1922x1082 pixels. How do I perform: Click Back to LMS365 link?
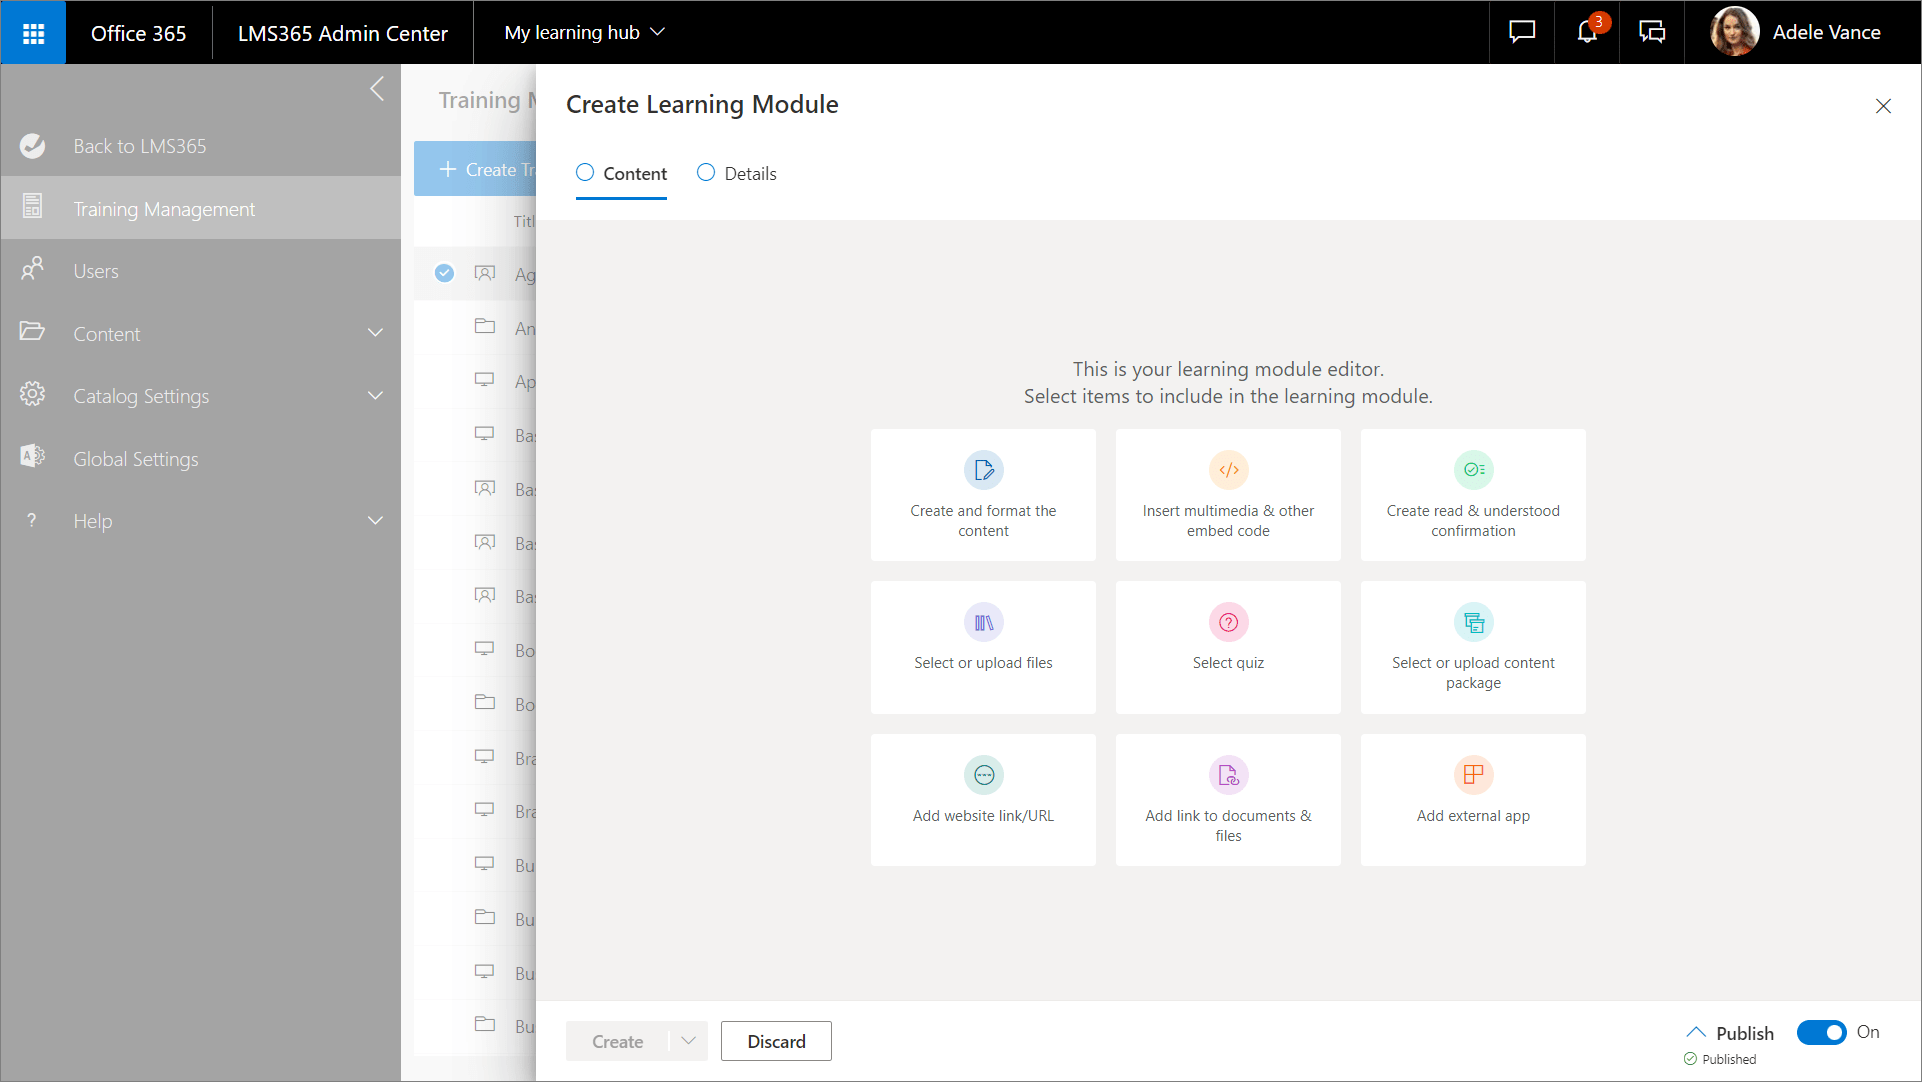(x=139, y=145)
